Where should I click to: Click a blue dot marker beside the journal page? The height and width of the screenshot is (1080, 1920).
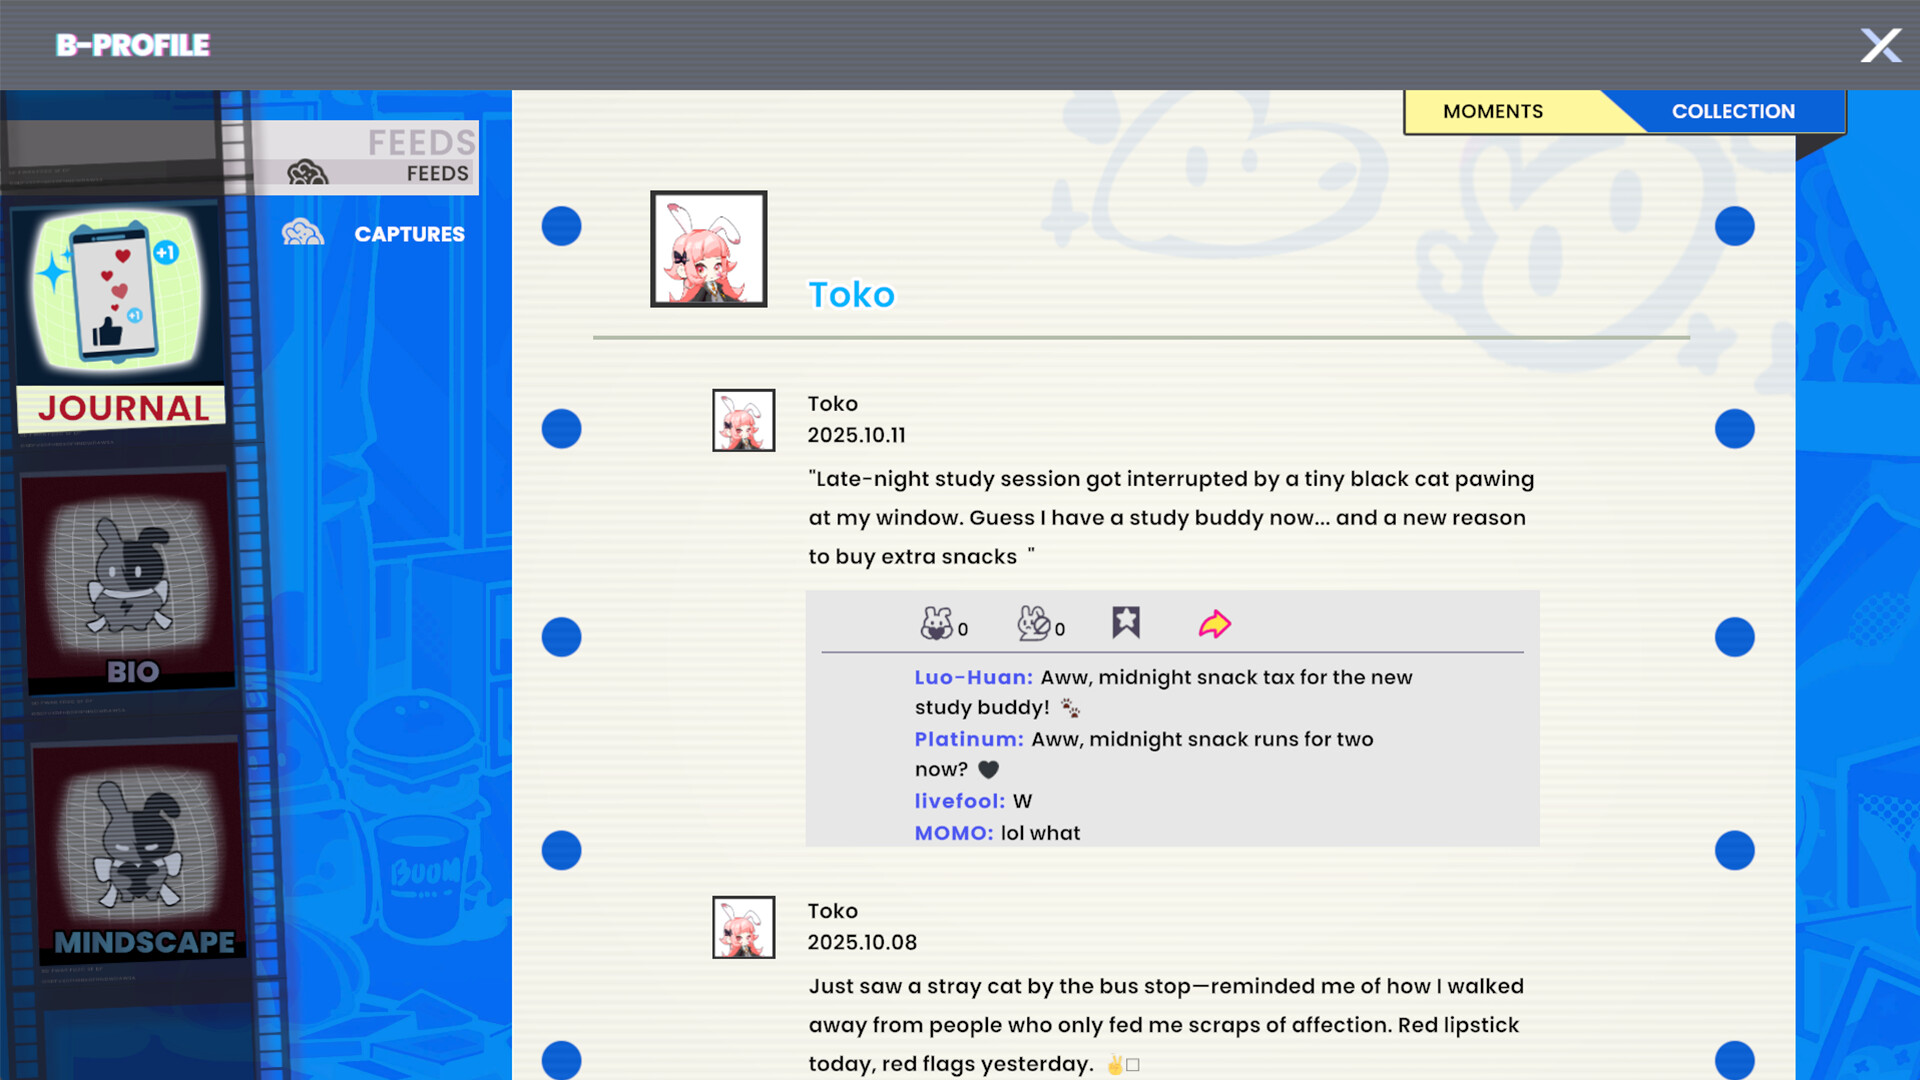click(x=561, y=429)
